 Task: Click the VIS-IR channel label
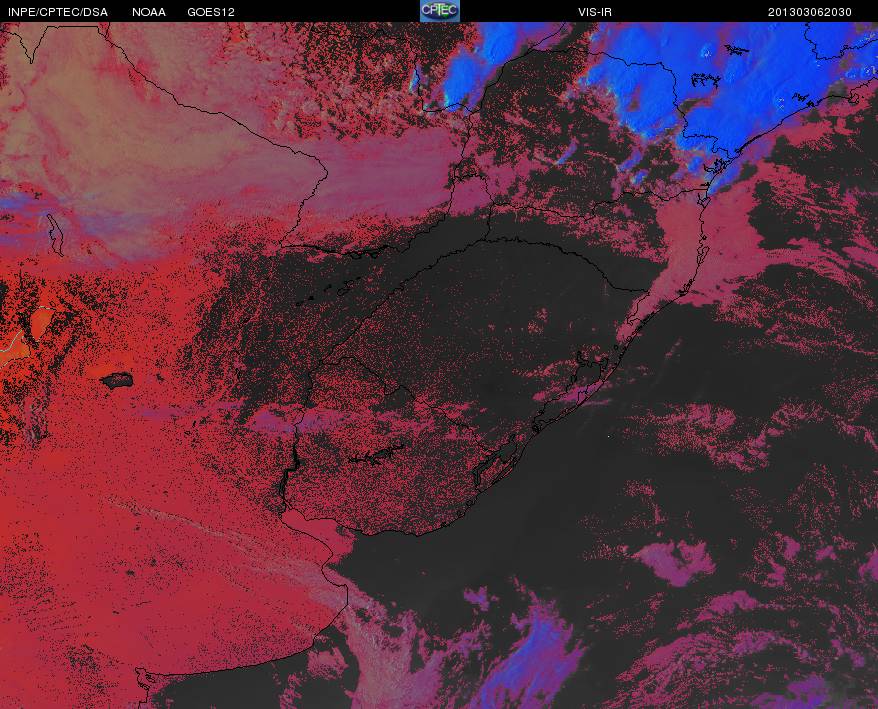coord(595,12)
